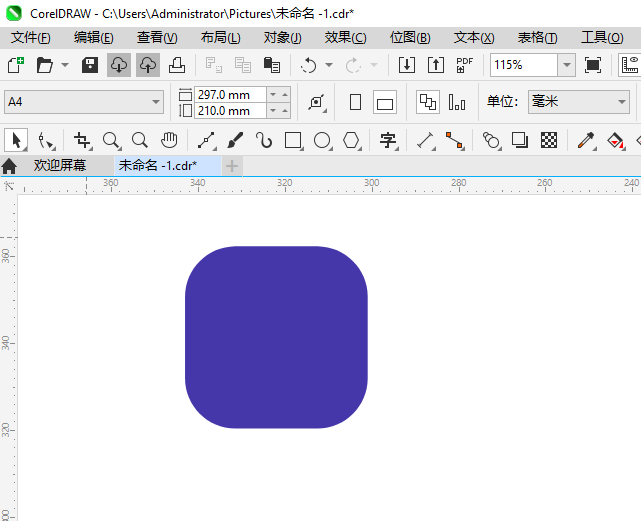Select the Text tool
641x521 pixels.
pos(388,140)
